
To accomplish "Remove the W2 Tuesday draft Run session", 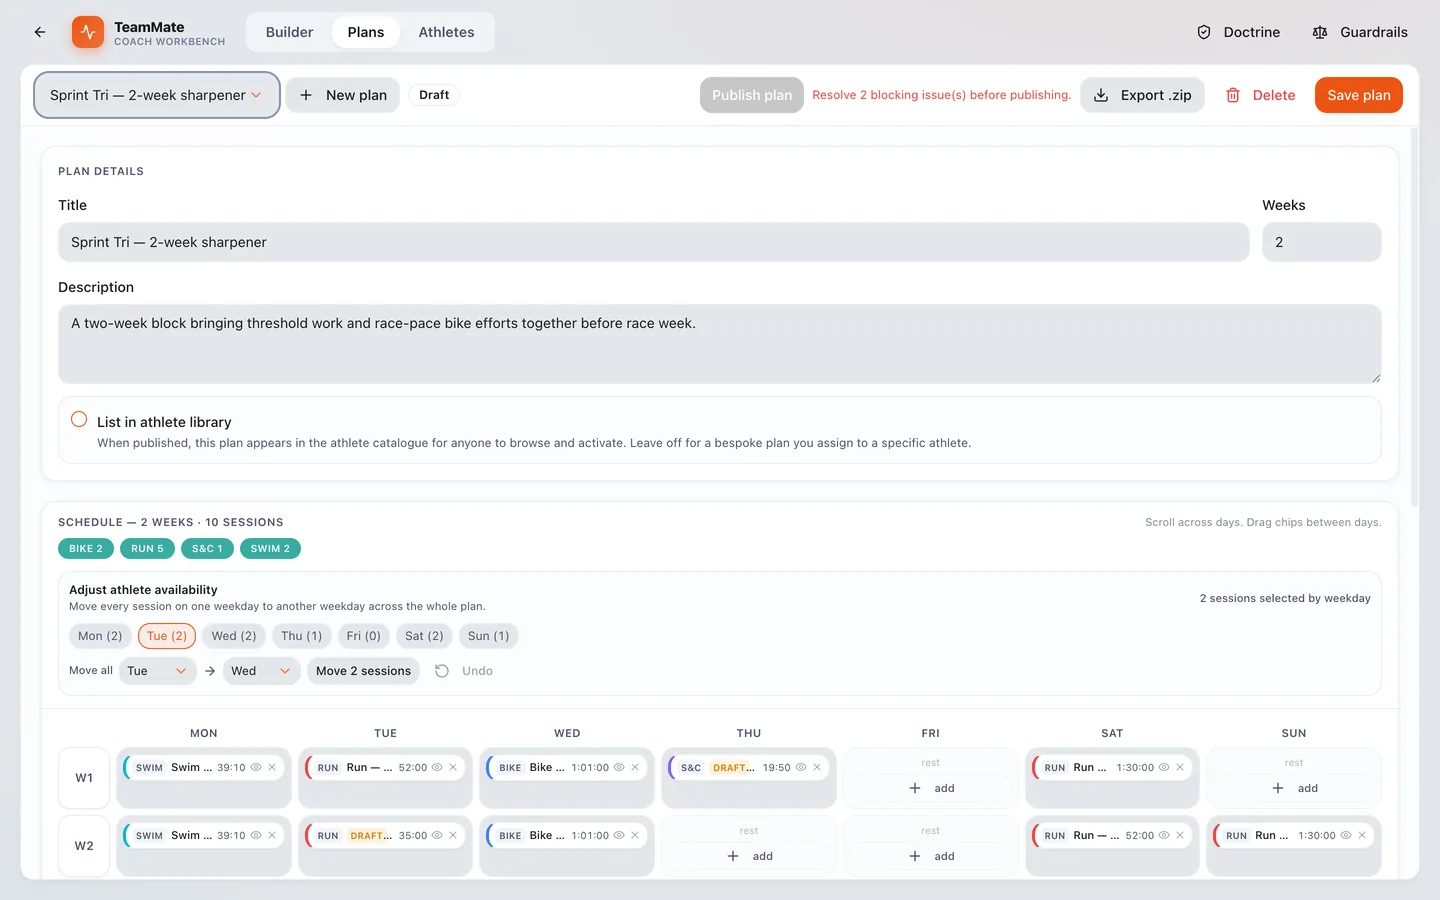I will pos(453,835).
